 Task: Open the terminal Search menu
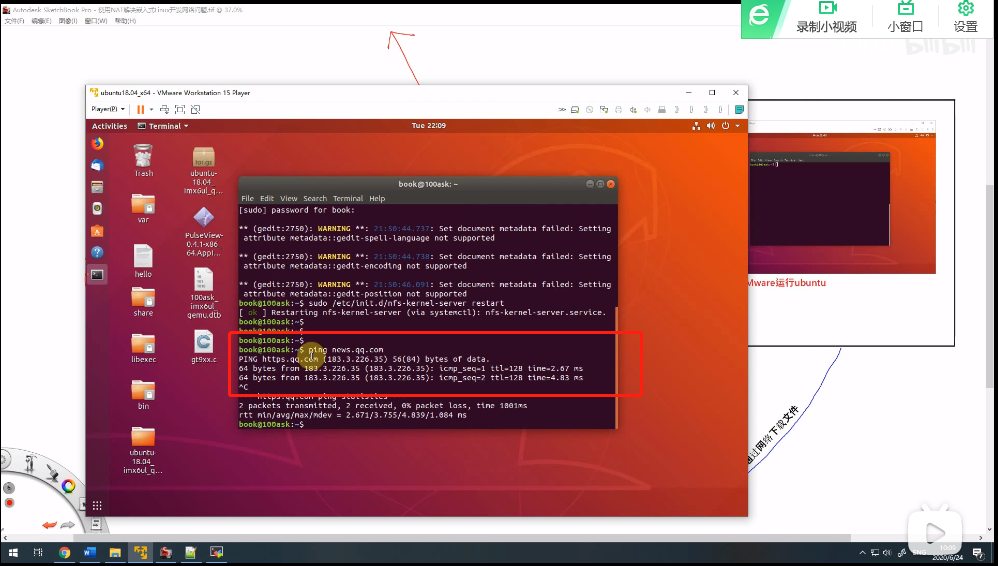315,199
